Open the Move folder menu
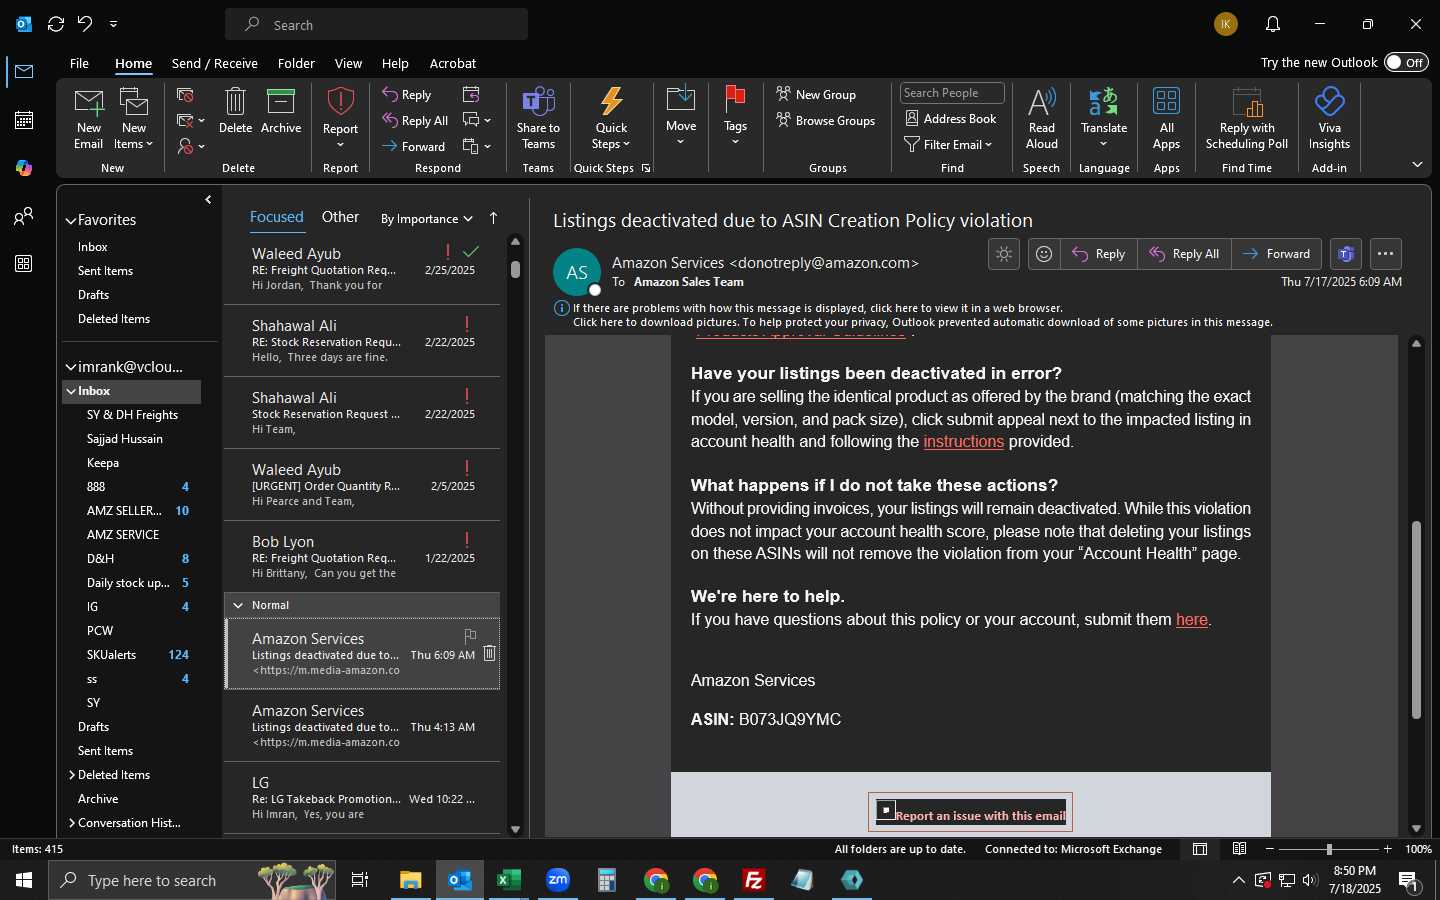 (x=681, y=116)
